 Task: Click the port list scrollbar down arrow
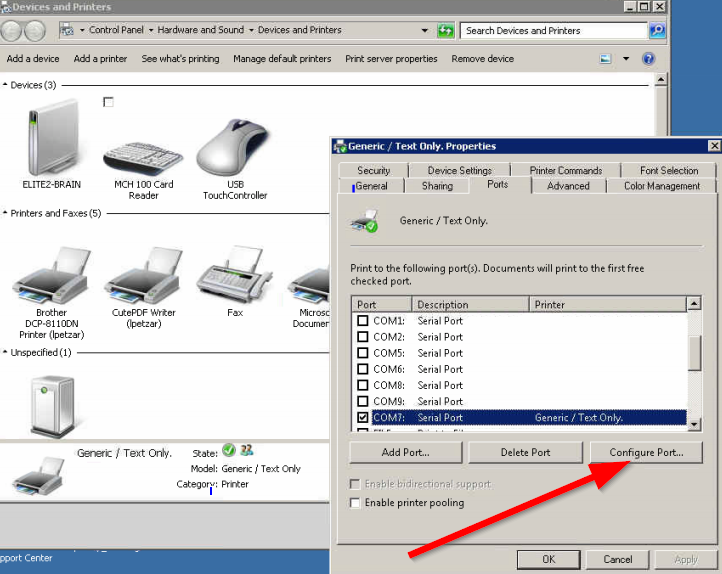coord(694,423)
